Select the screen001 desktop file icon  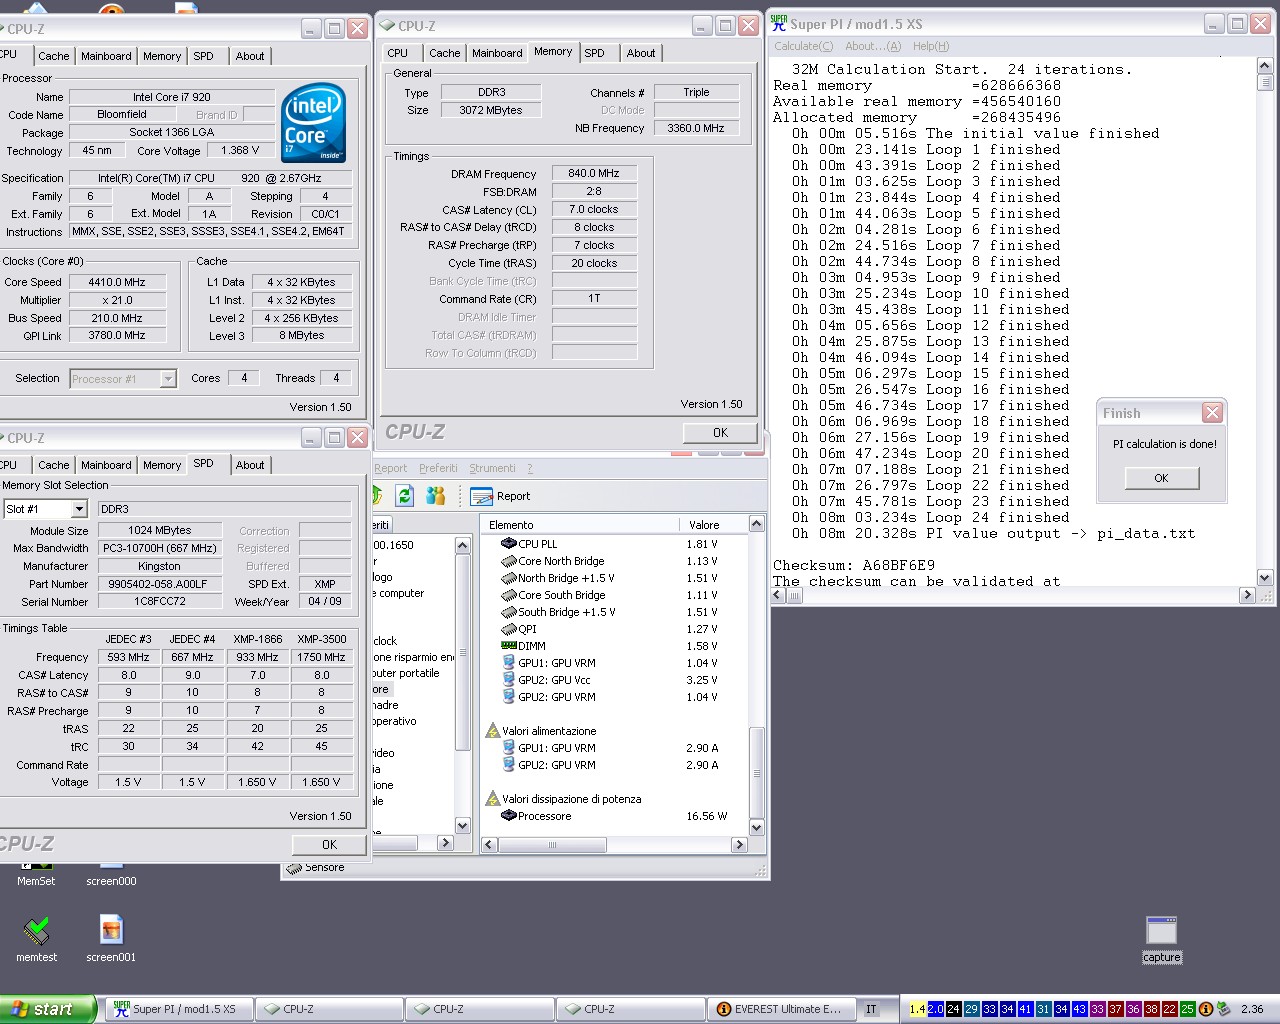(111, 939)
